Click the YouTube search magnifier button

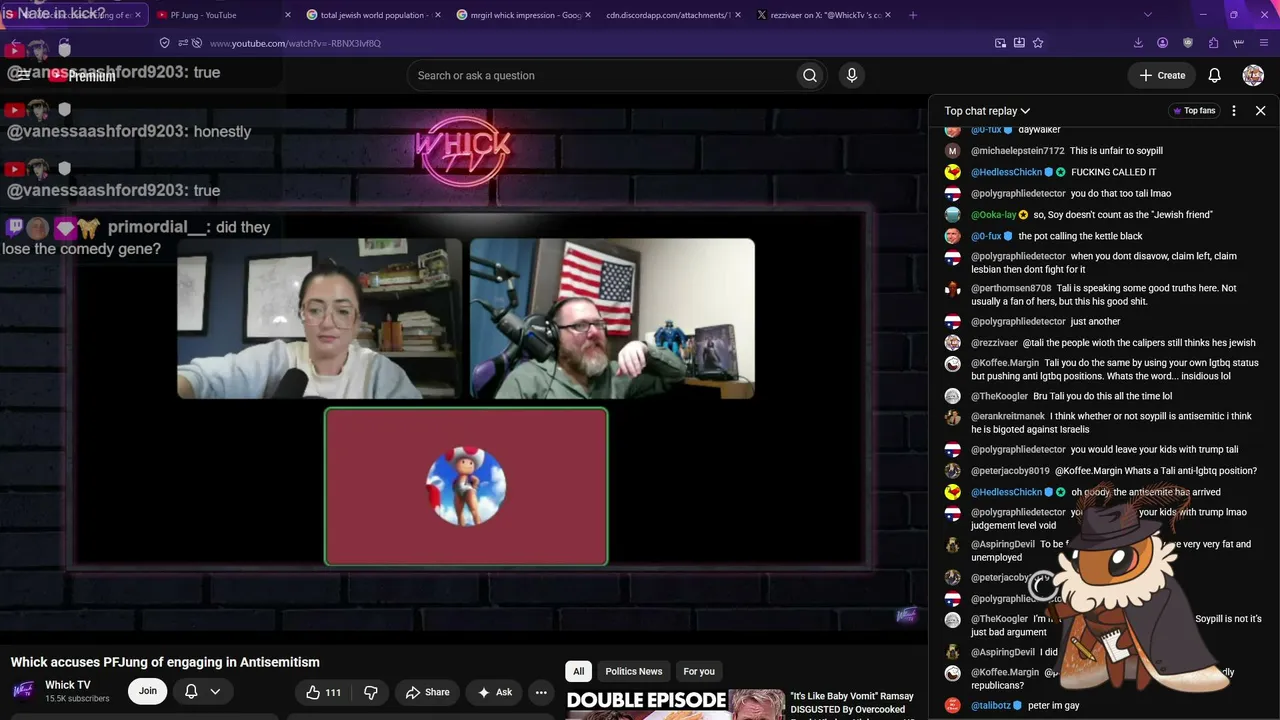click(810, 75)
